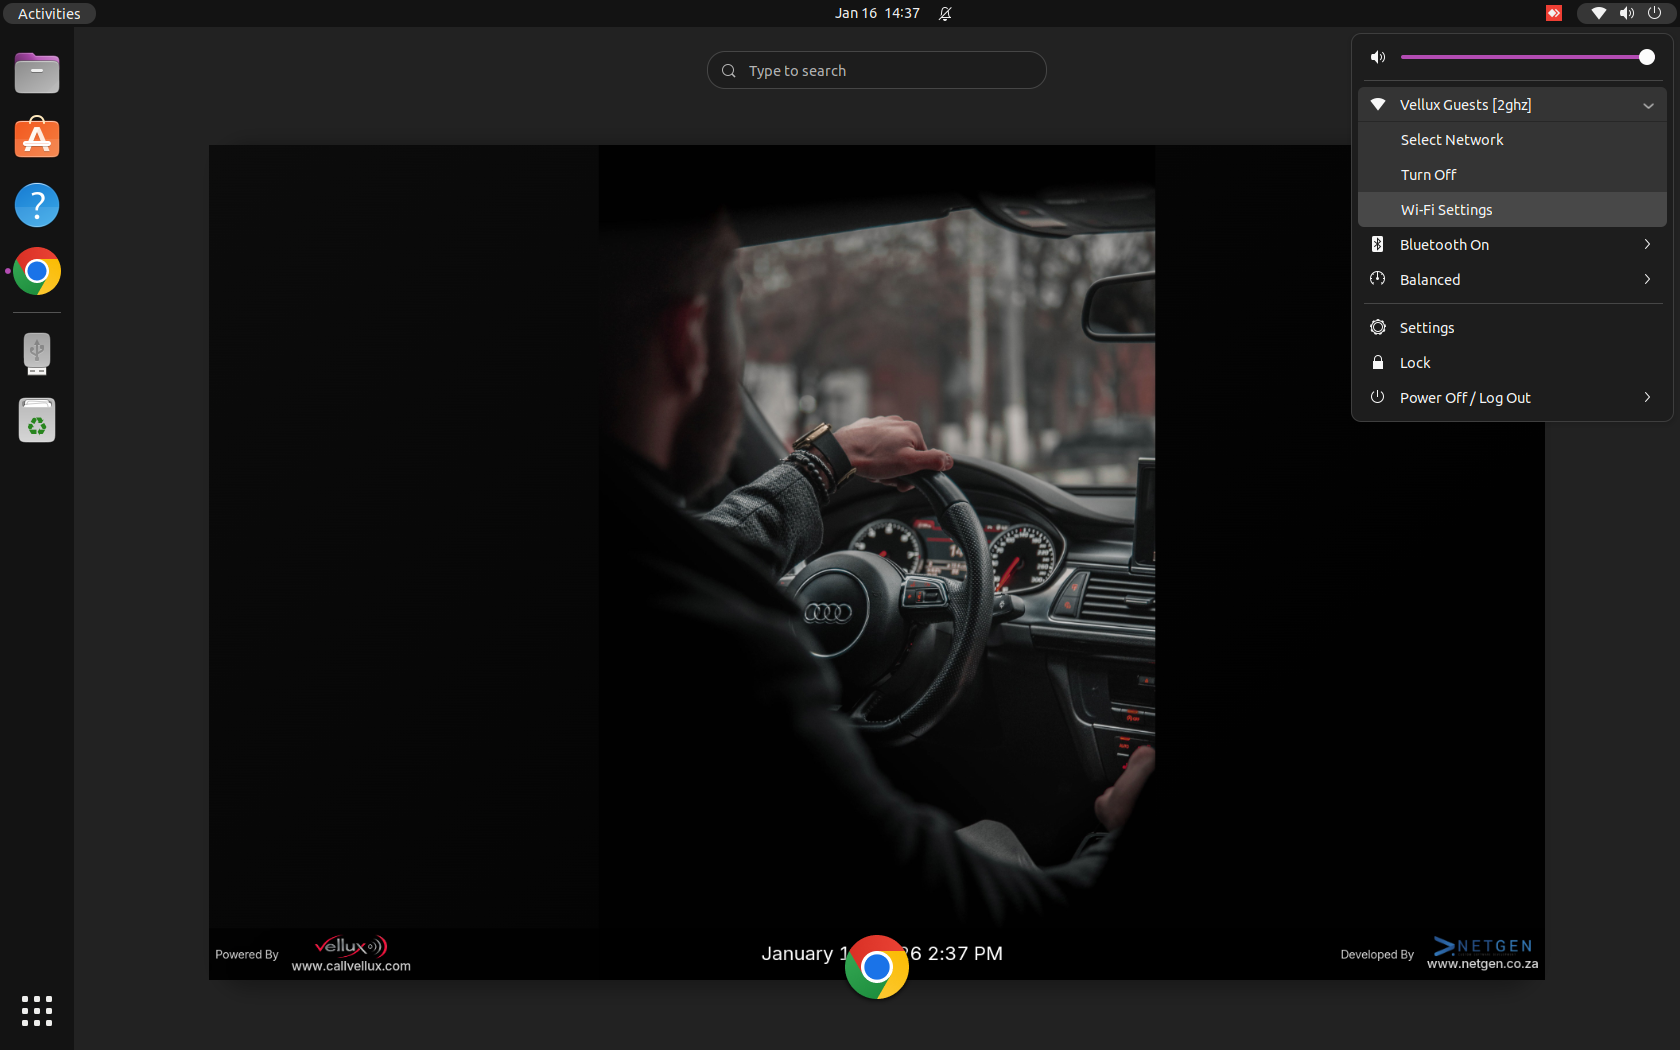1680x1050 pixels.
Task: Open the Trash from the dock
Action: [x=37, y=421]
